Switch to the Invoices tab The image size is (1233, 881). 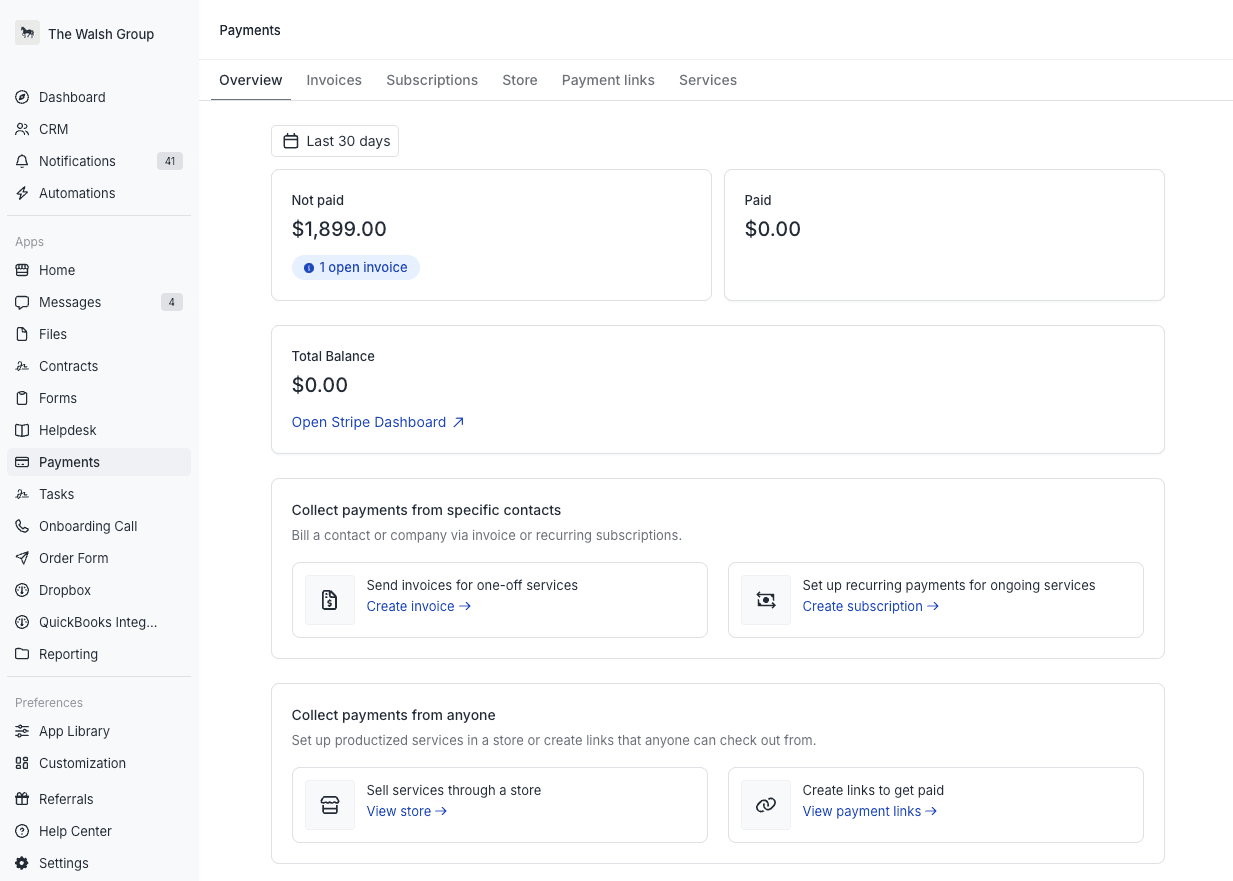tap(334, 80)
